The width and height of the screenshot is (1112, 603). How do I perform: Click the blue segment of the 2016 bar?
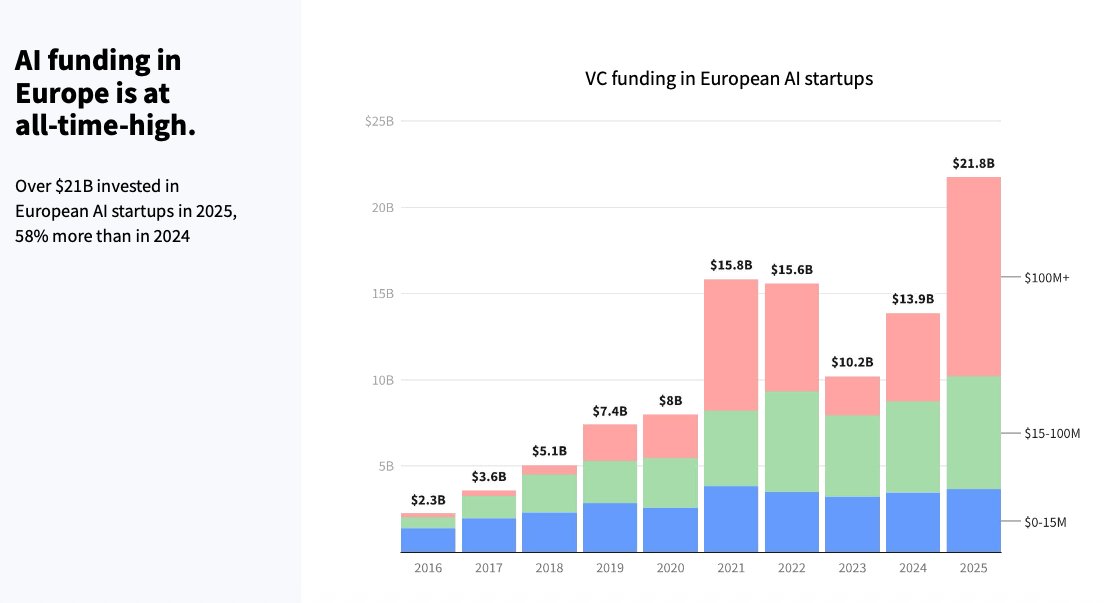coord(428,539)
